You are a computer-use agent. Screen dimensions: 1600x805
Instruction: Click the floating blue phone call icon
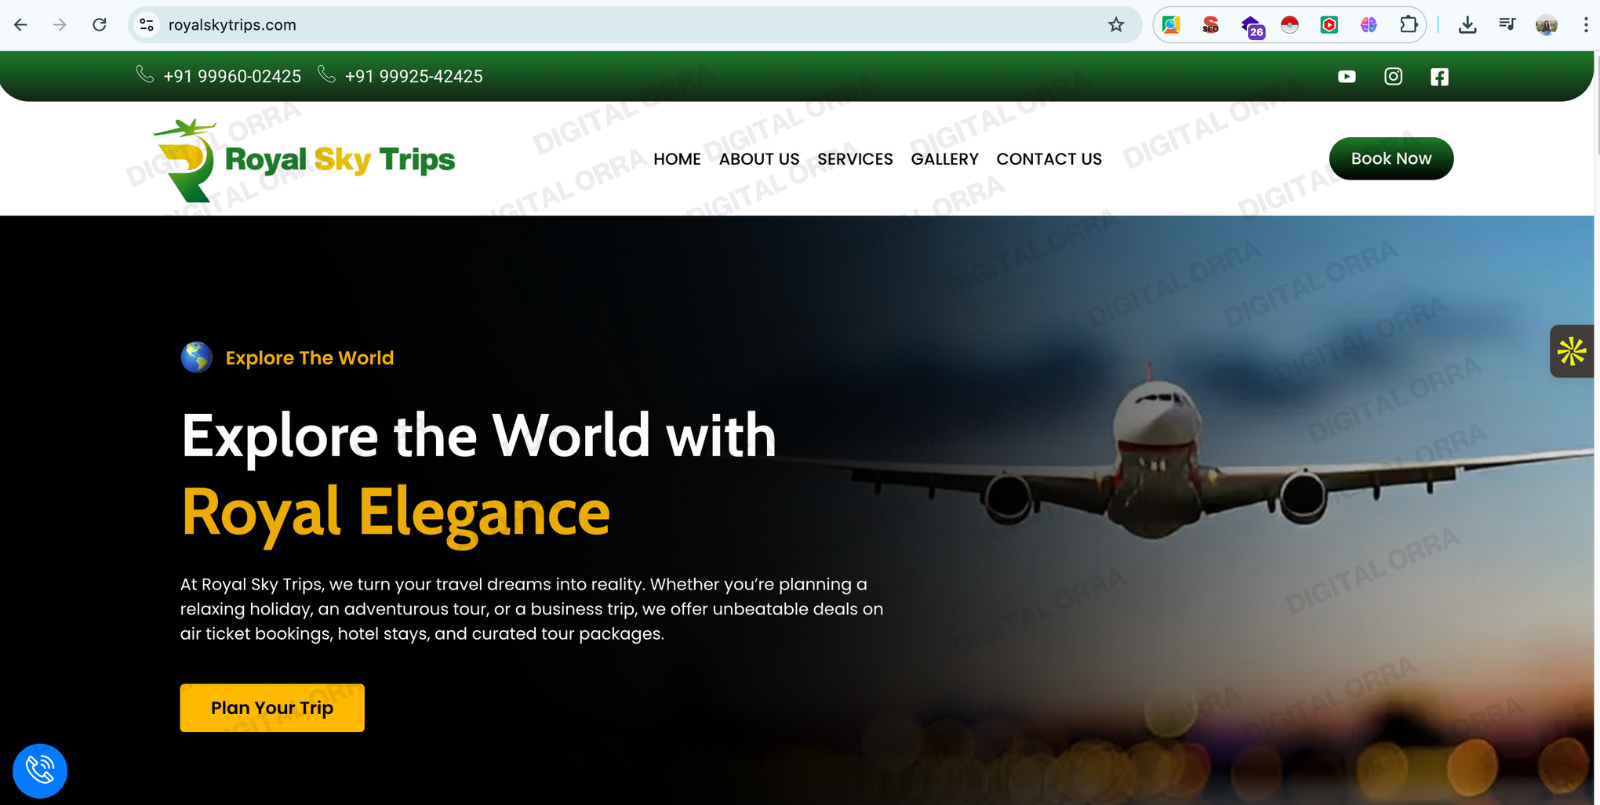point(40,771)
